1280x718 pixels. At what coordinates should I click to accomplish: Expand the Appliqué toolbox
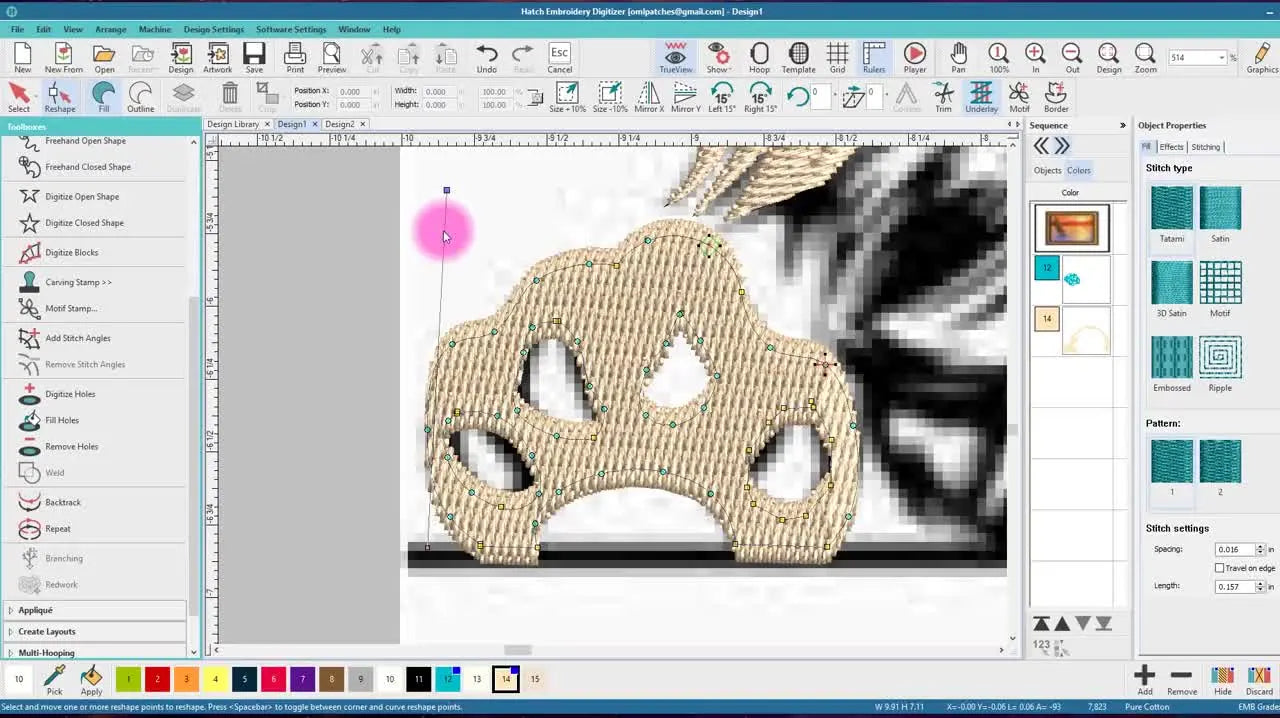pyautogui.click(x=96, y=610)
